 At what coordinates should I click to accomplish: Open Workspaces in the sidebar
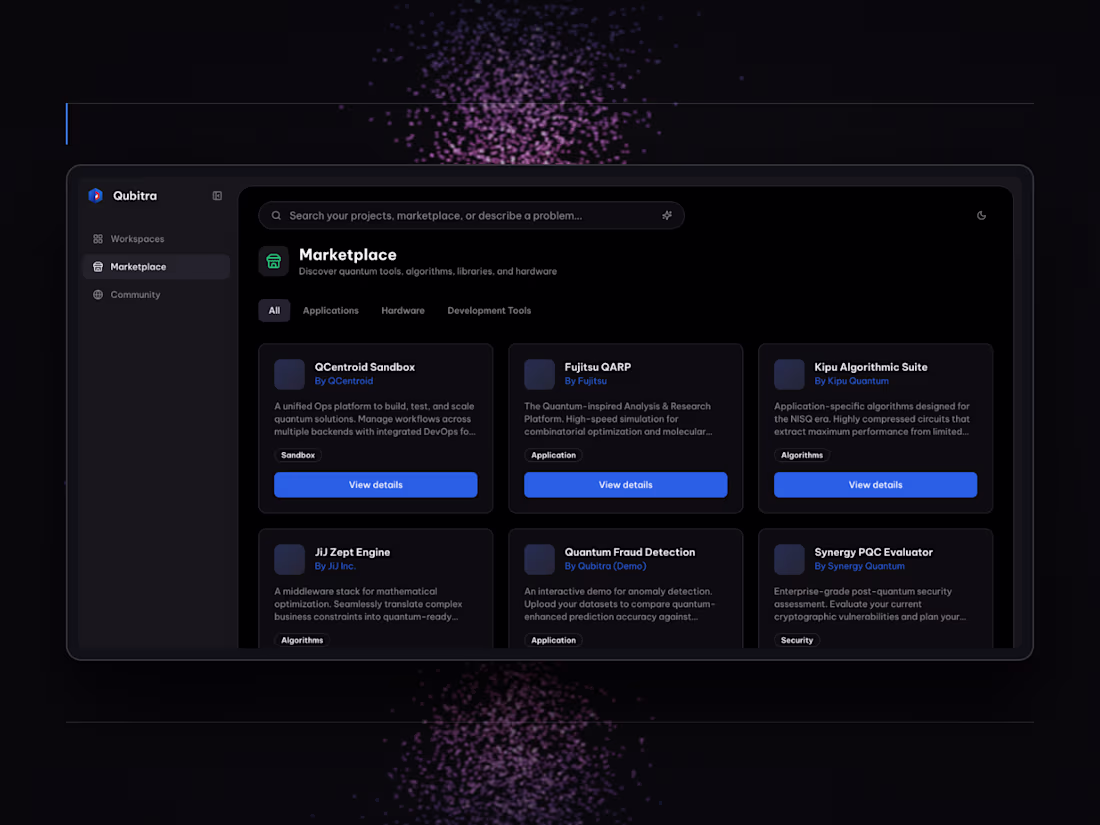click(x=156, y=239)
